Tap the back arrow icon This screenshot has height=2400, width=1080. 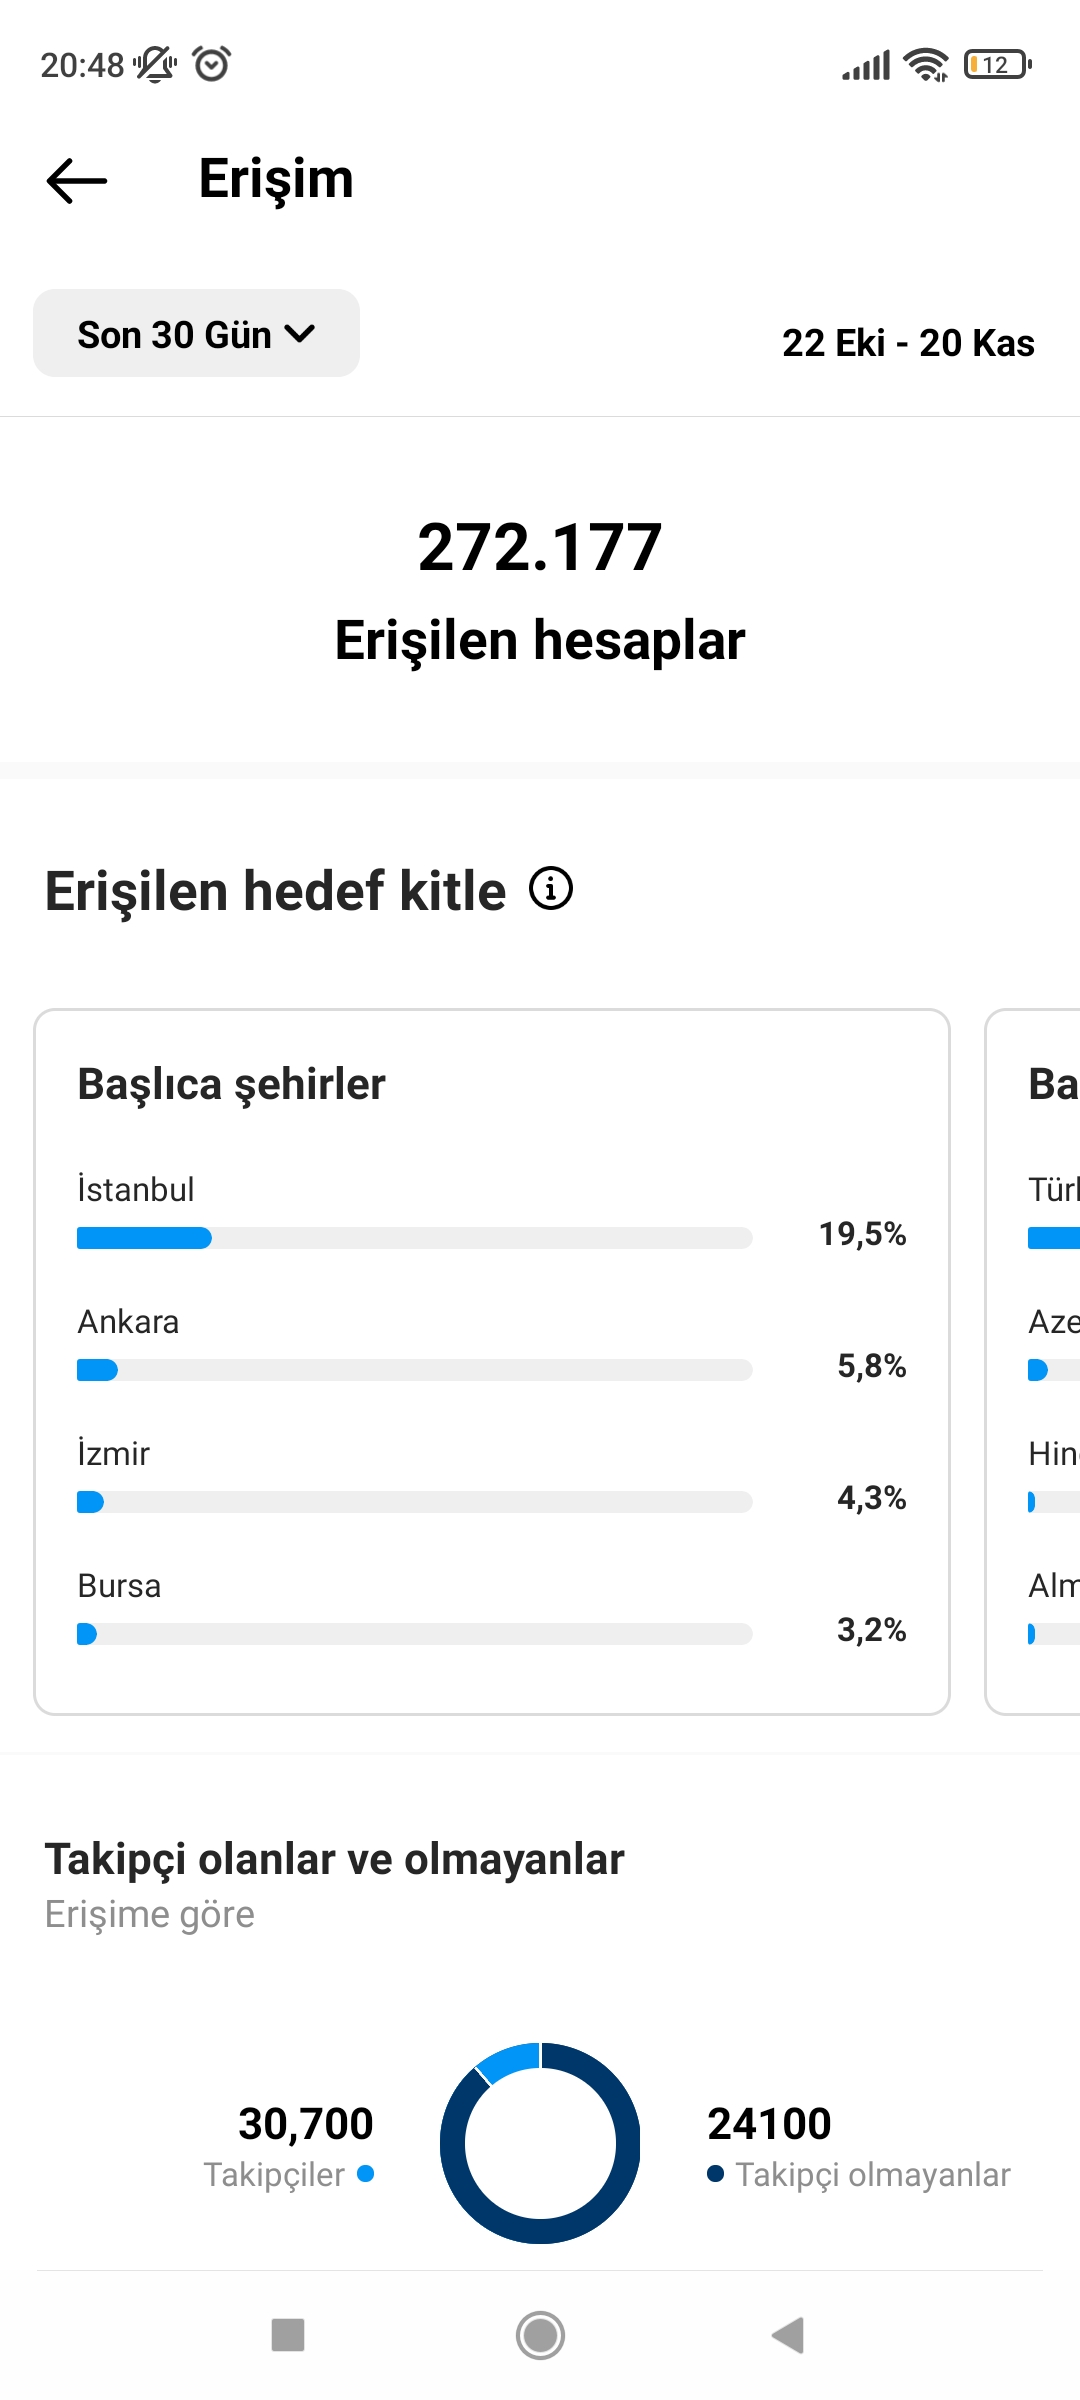(x=77, y=181)
